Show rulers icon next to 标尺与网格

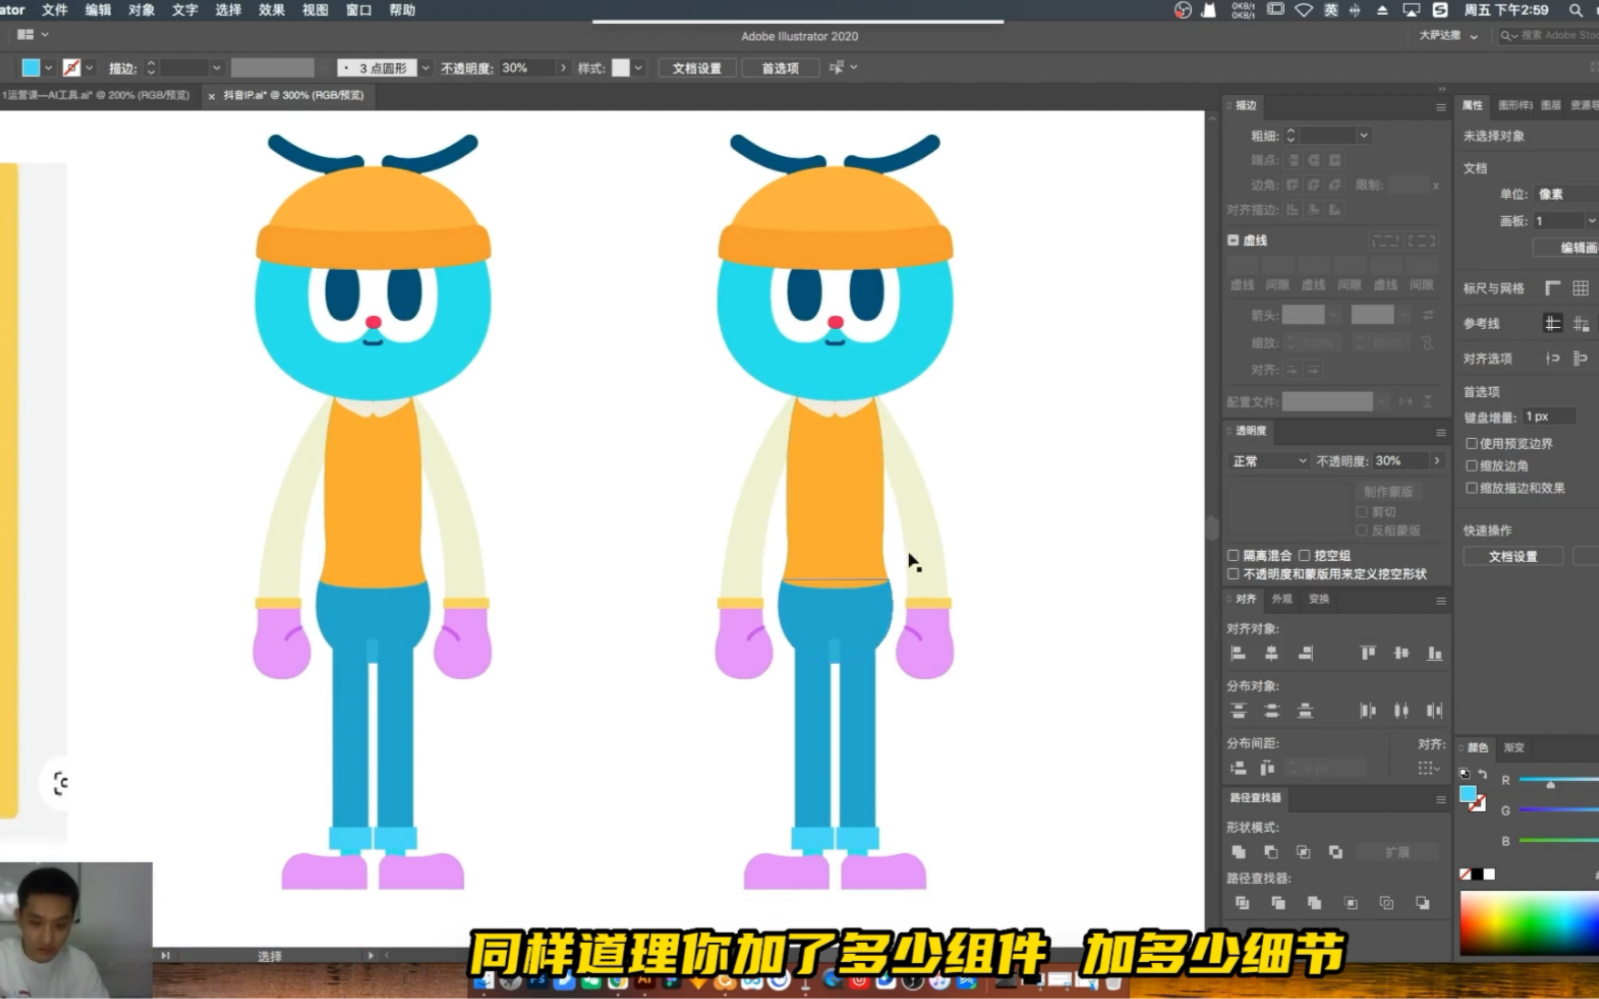pos(1552,288)
